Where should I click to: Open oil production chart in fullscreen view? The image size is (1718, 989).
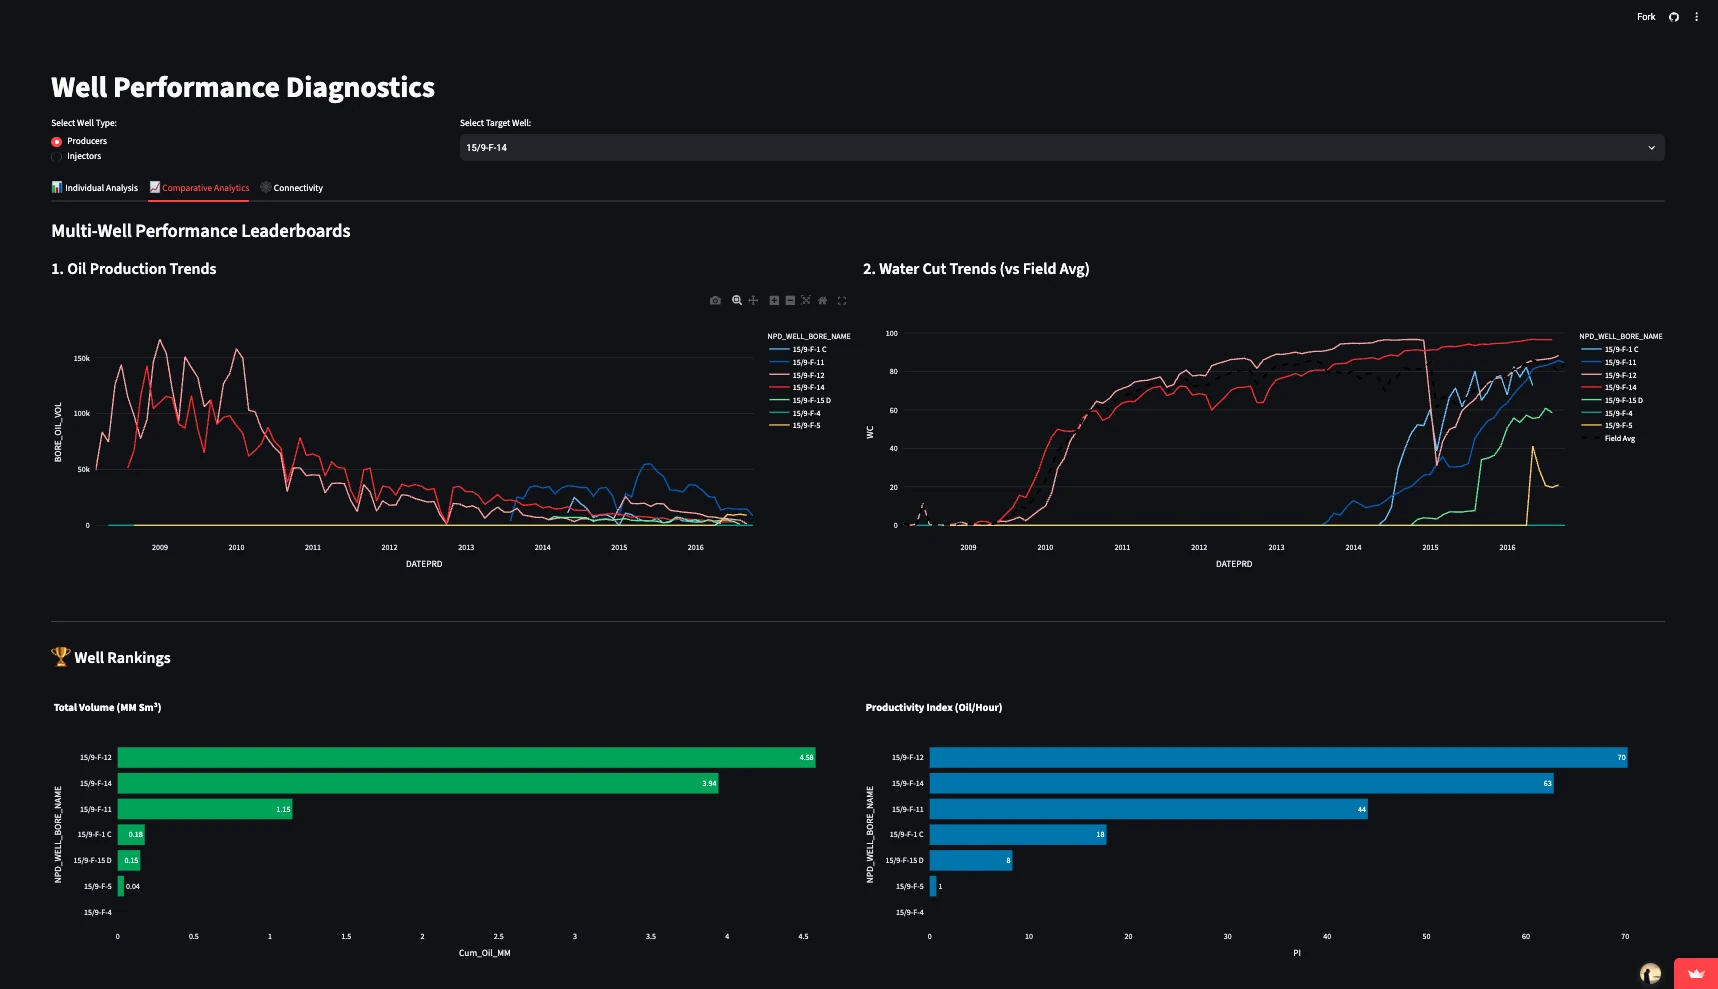tap(842, 300)
